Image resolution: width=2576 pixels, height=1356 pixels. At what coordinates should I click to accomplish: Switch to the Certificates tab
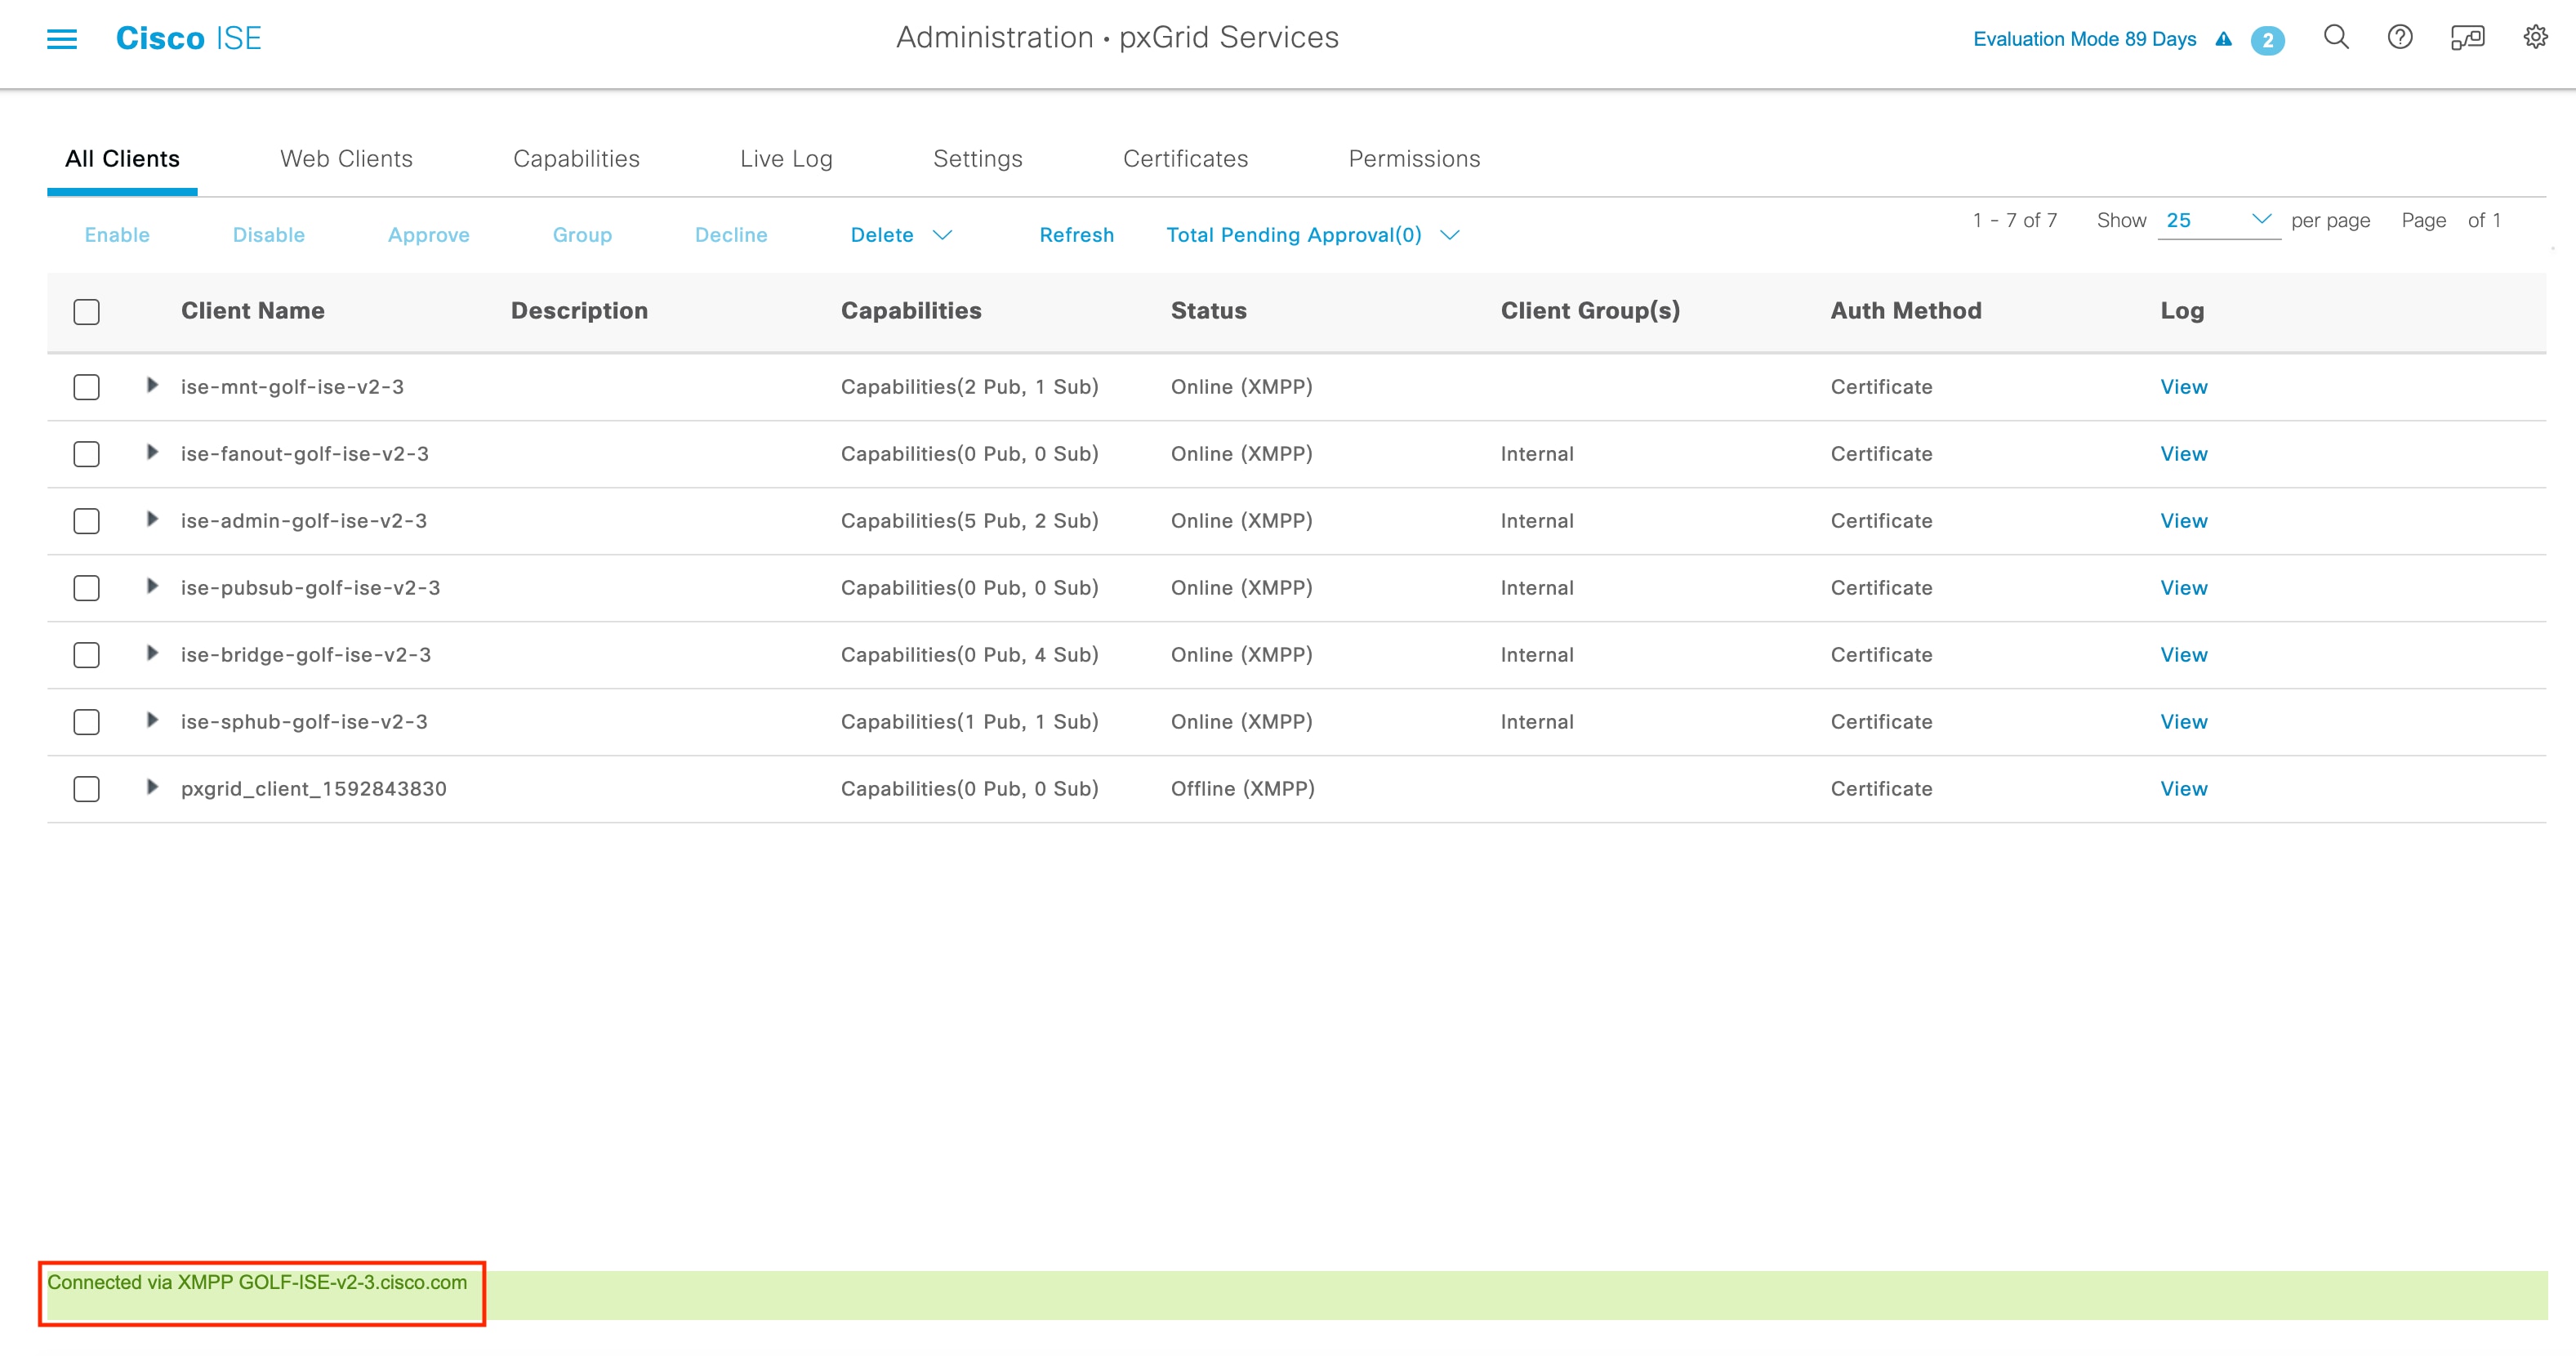(1185, 159)
